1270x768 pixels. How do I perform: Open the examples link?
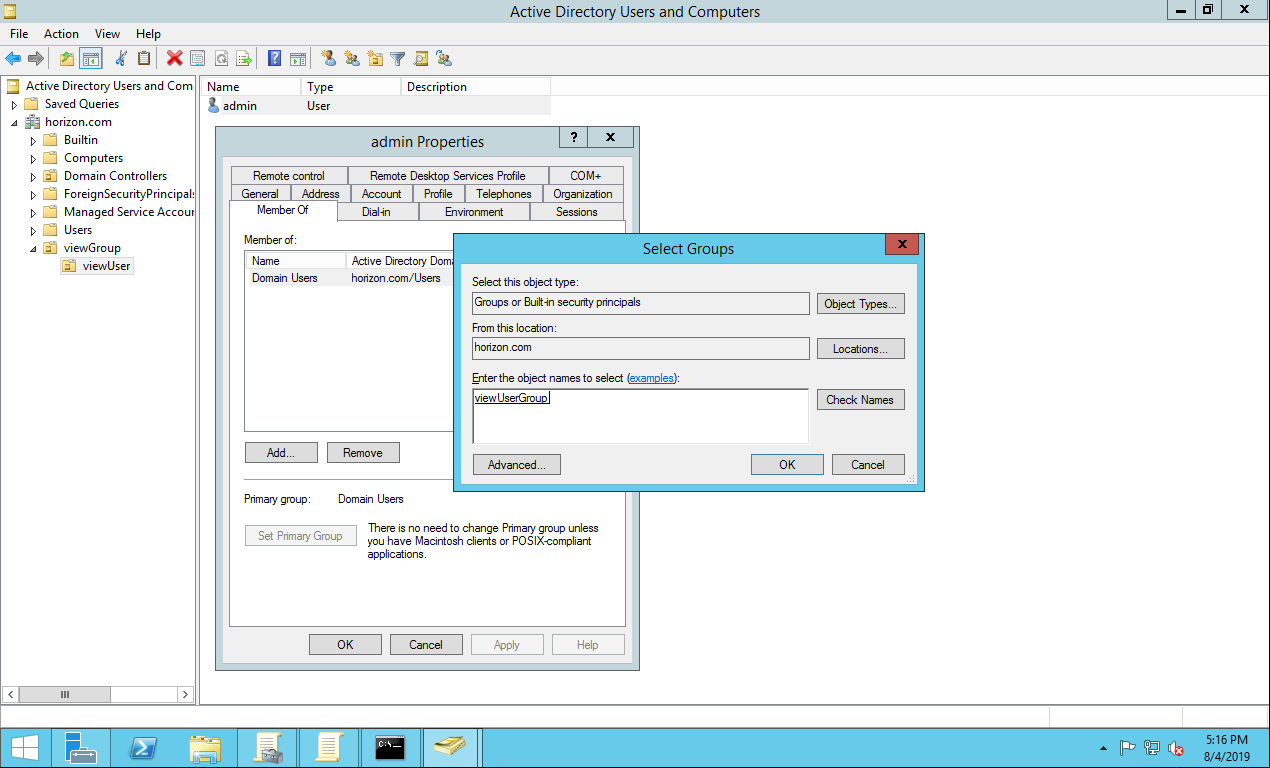[651, 378]
